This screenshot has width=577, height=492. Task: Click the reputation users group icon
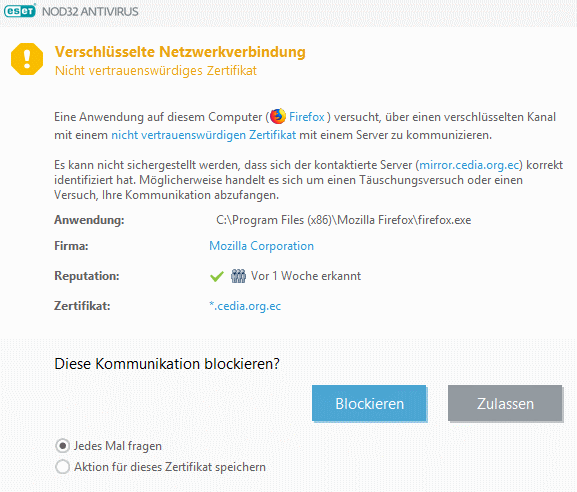238,276
